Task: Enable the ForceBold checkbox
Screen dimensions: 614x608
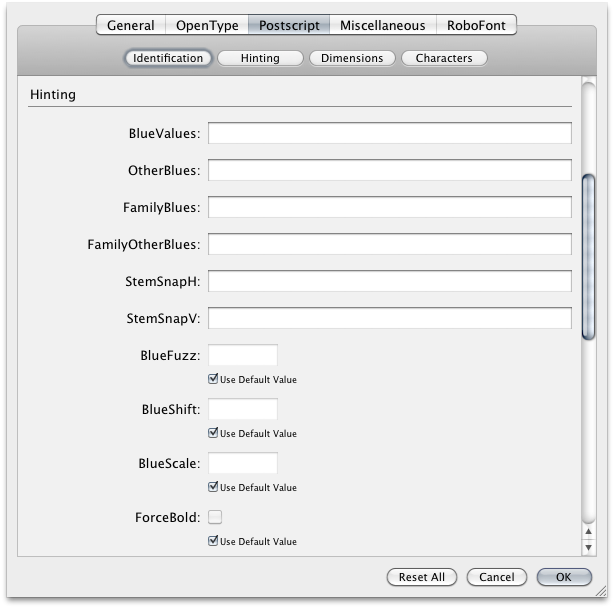Action: (x=214, y=517)
